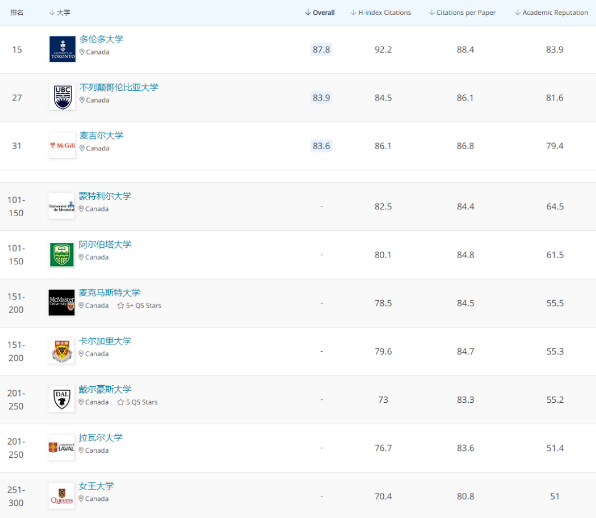This screenshot has width=596, height=518.
Task: Select overall score 83.6
Action: [321, 146]
